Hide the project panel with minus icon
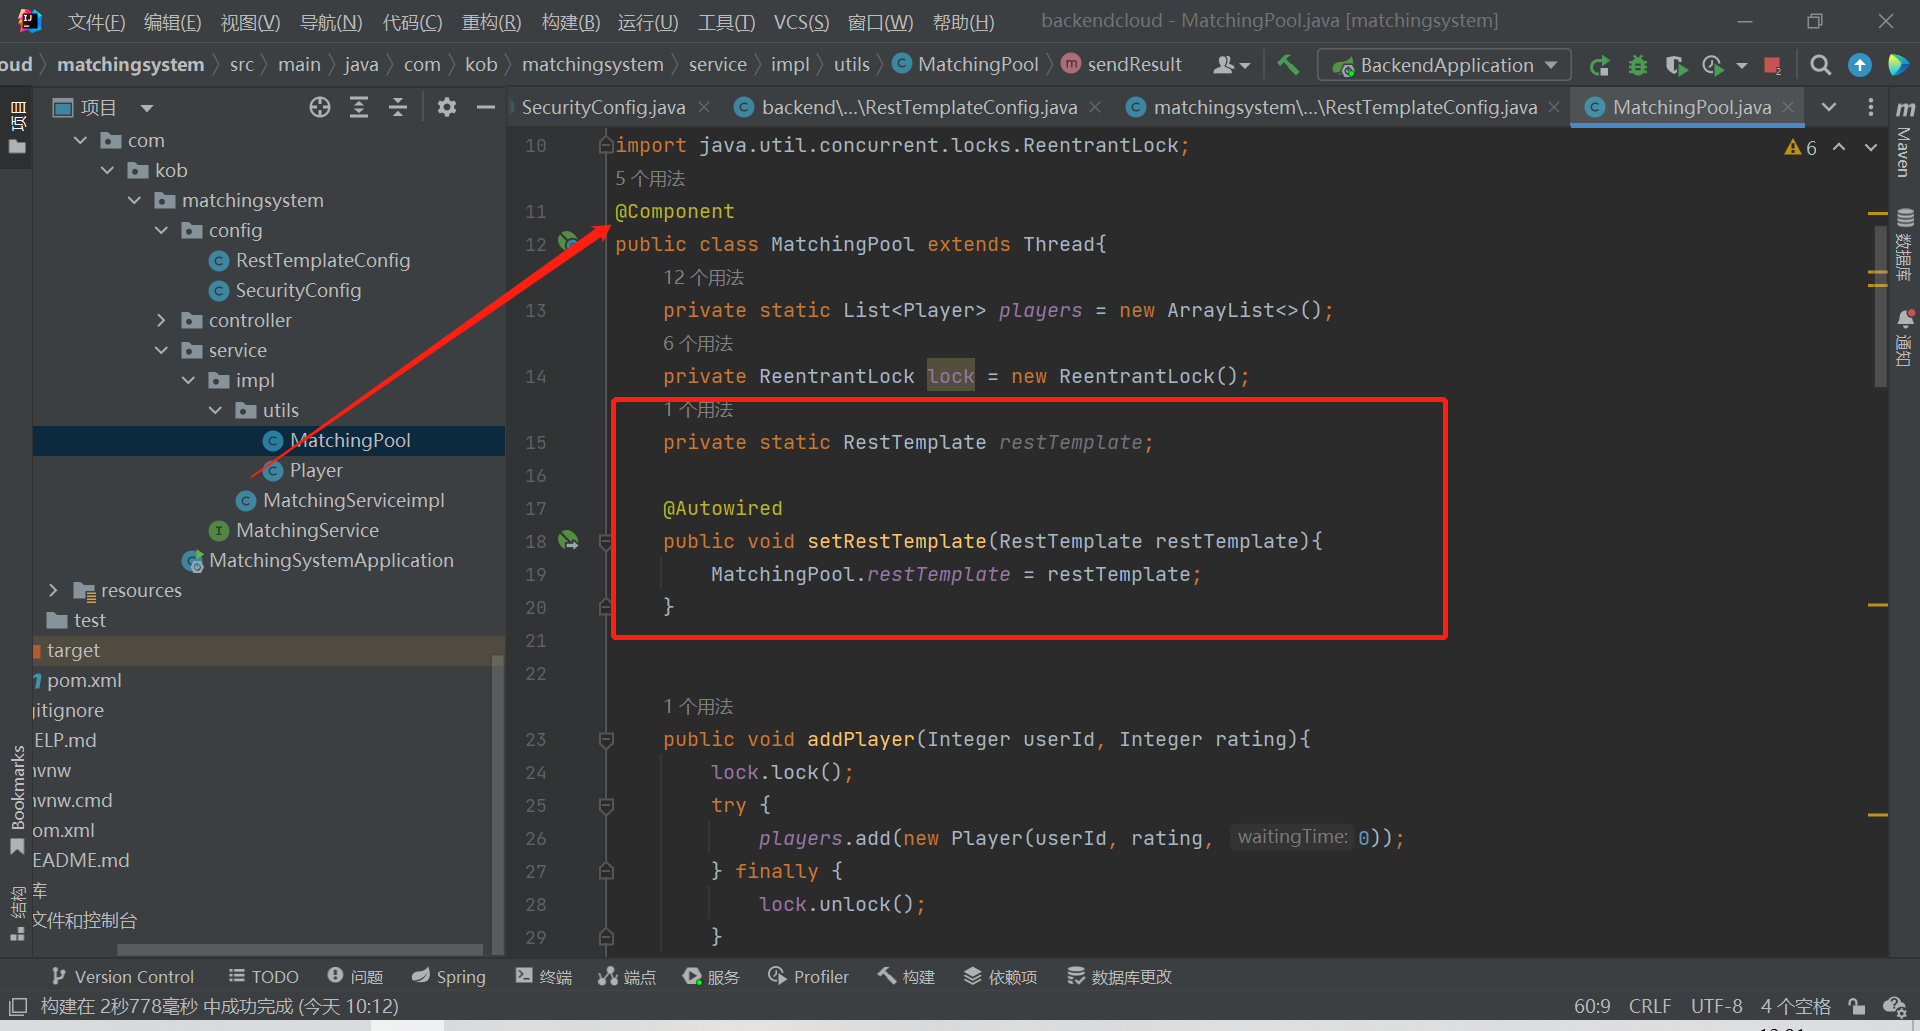The width and height of the screenshot is (1920, 1031). pyautogui.click(x=486, y=107)
